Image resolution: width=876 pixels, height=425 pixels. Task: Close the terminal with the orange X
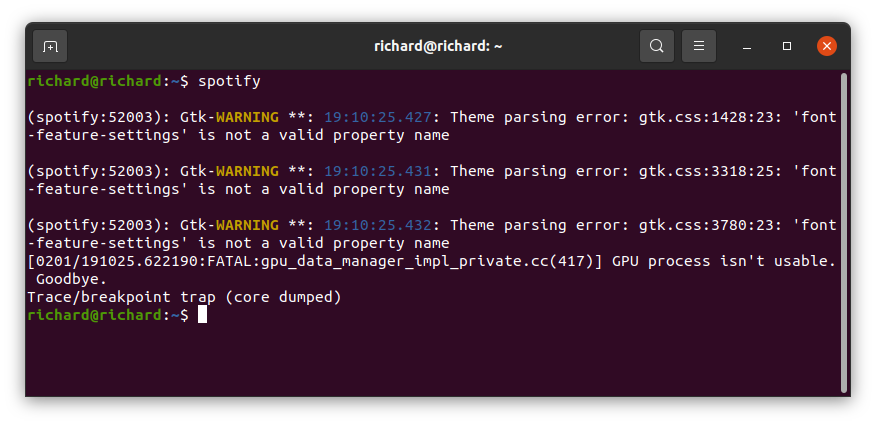click(827, 46)
